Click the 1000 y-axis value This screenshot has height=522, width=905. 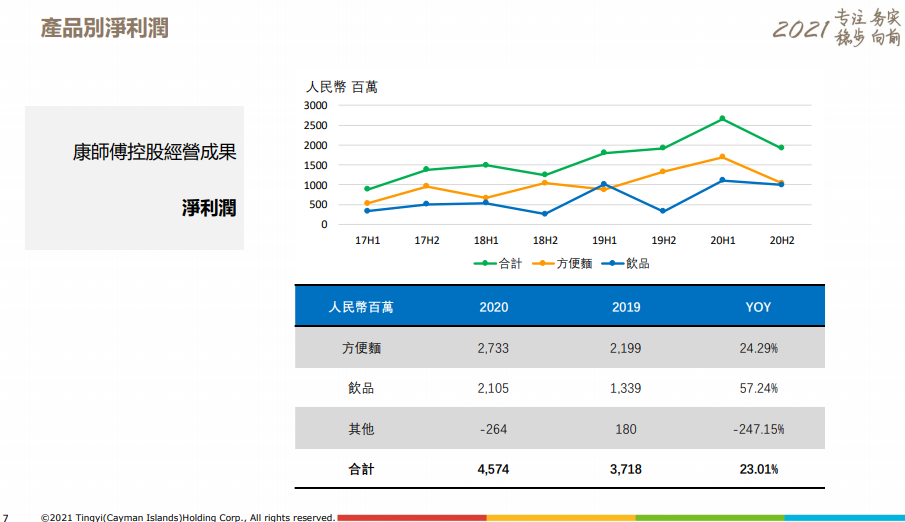316,185
